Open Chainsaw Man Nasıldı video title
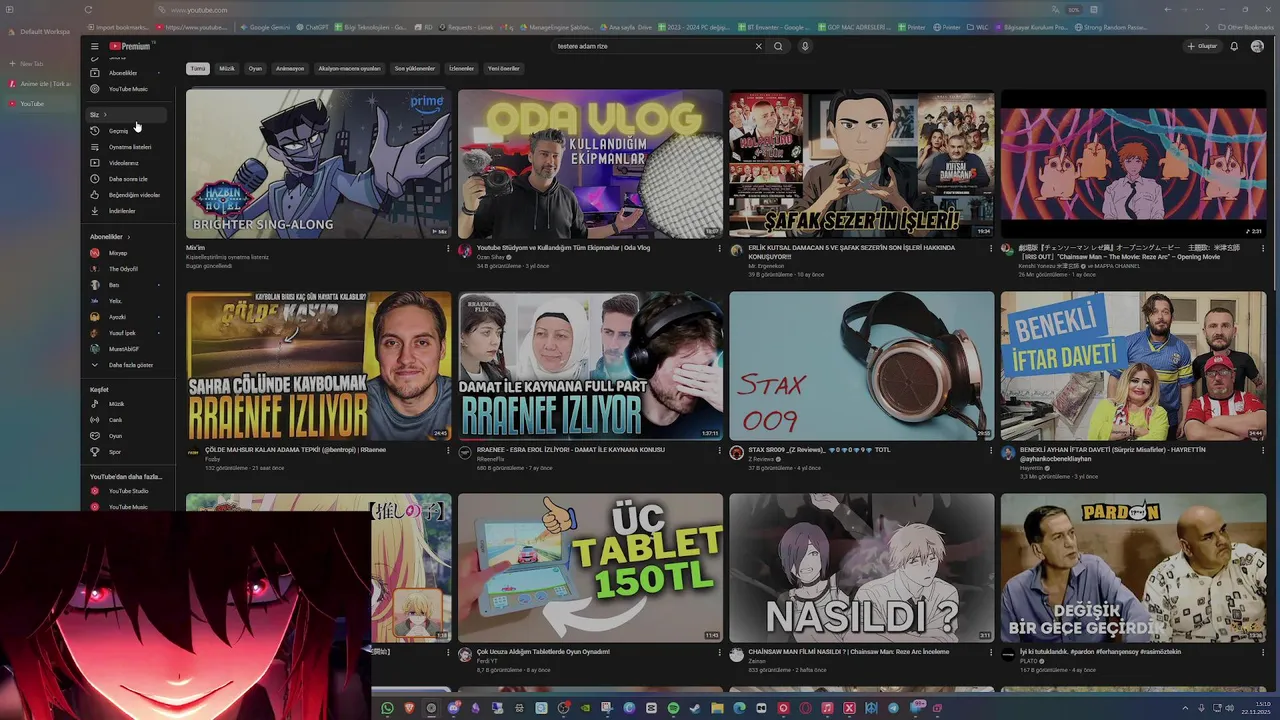Screen dimensions: 1280x720 point(849,652)
